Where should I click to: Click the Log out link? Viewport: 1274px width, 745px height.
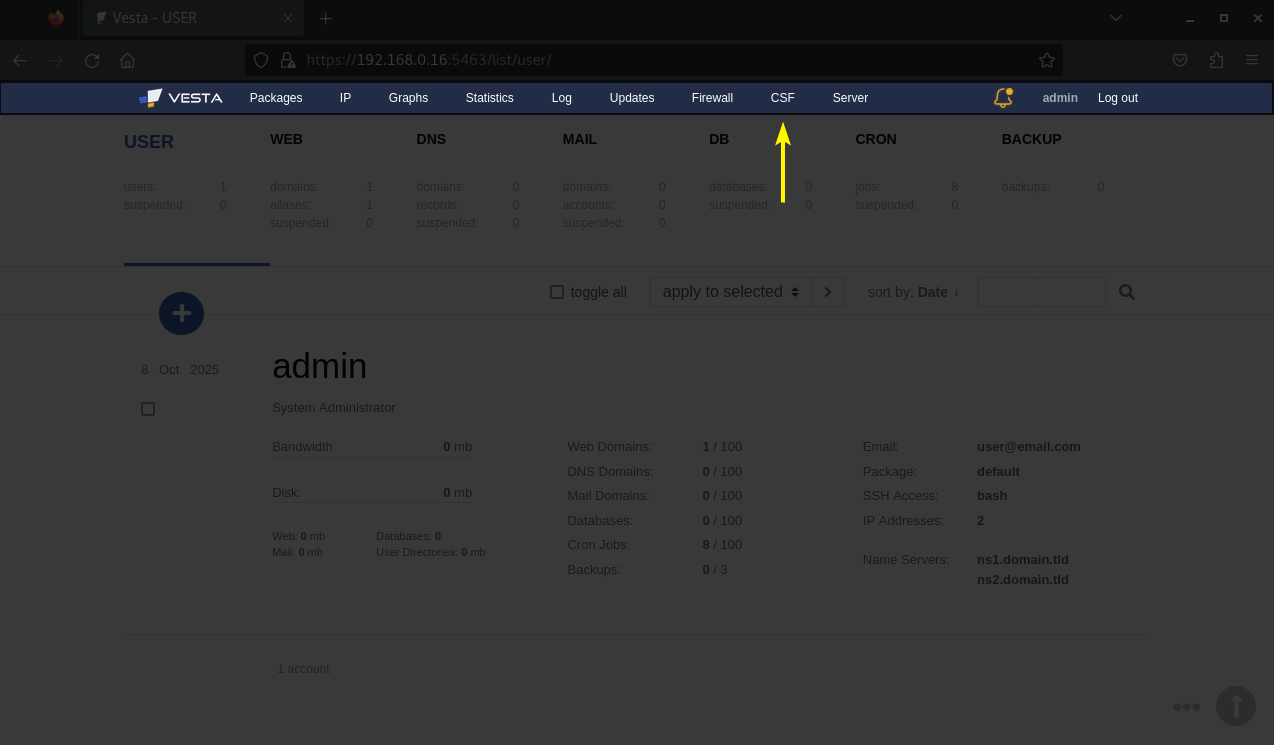point(1117,98)
